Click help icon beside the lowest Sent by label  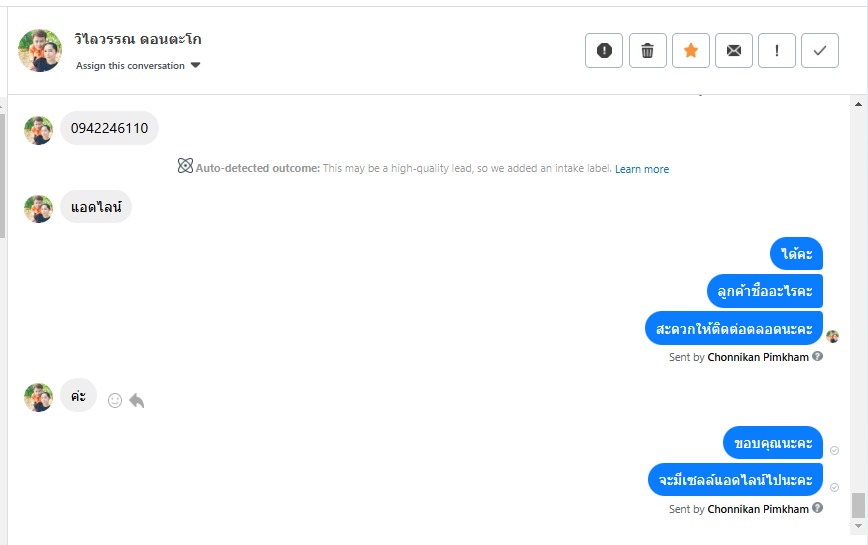point(818,508)
